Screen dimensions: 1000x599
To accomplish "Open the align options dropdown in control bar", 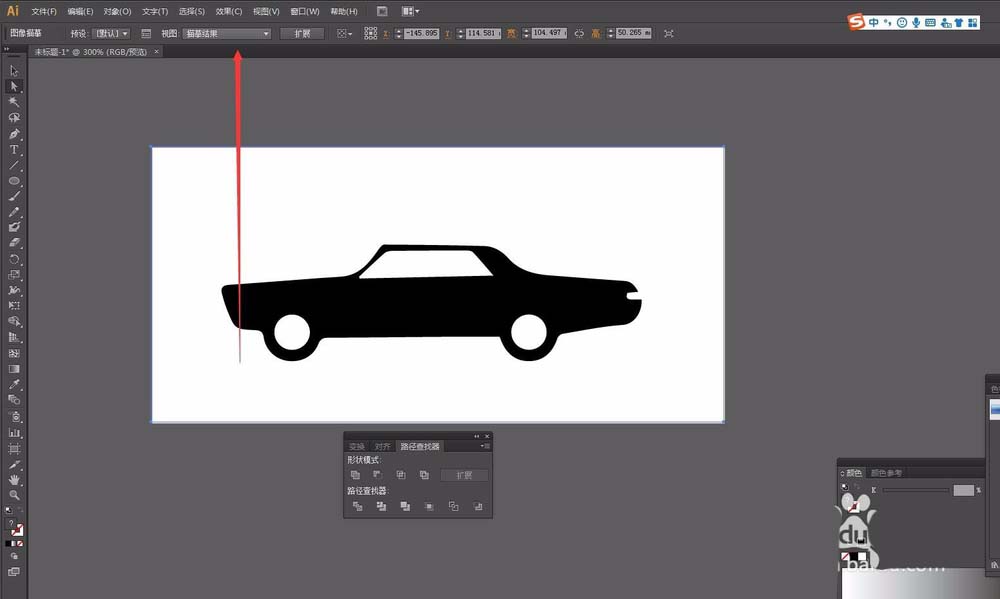I will 344,33.
